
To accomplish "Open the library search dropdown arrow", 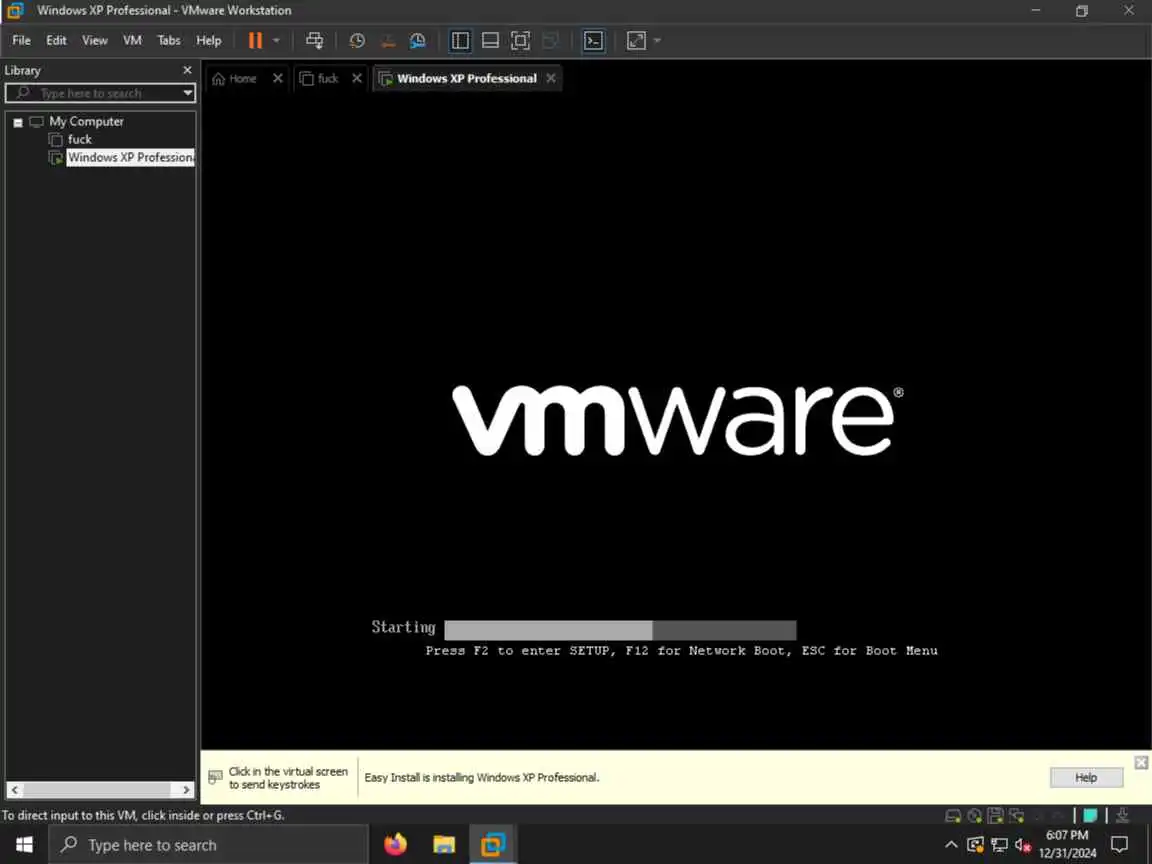I will pyautogui.click(x=188, y=93).
